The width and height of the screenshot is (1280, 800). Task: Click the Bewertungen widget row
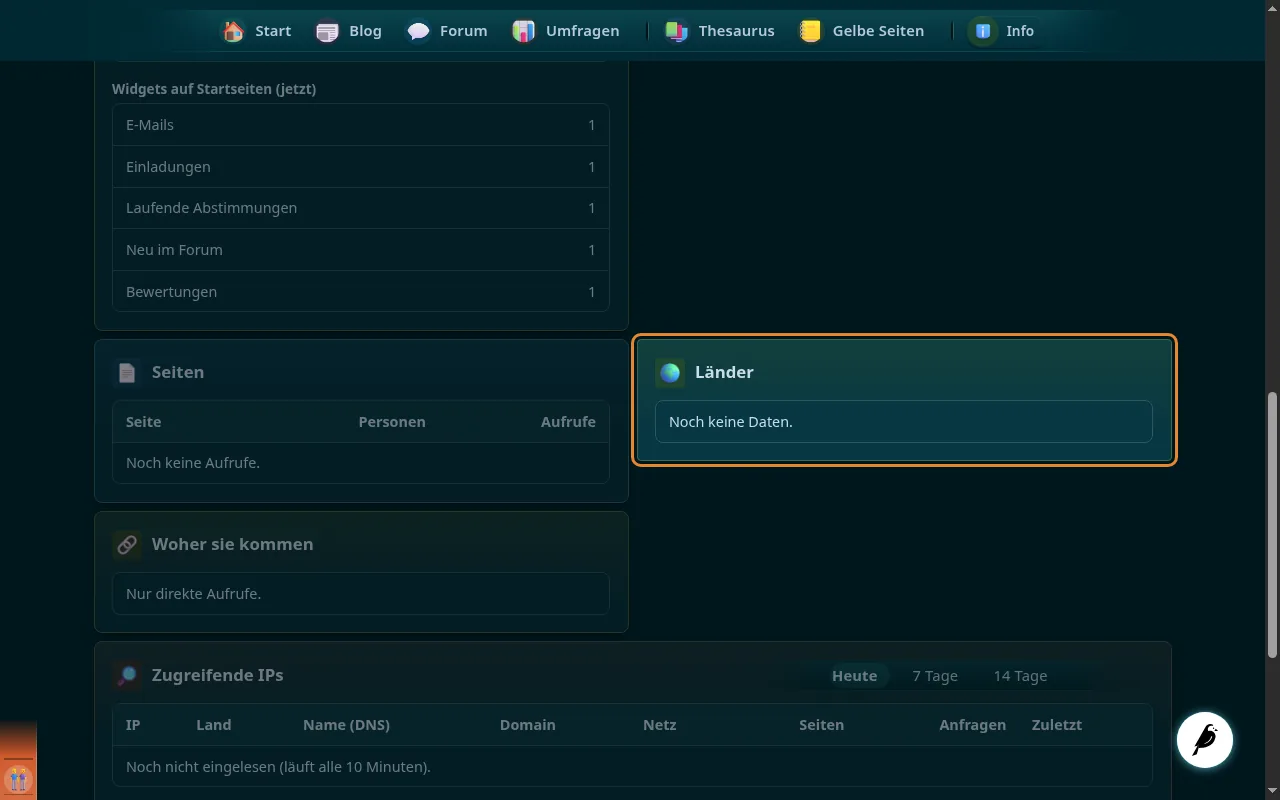pyautogui.click(x=361, y=292)
